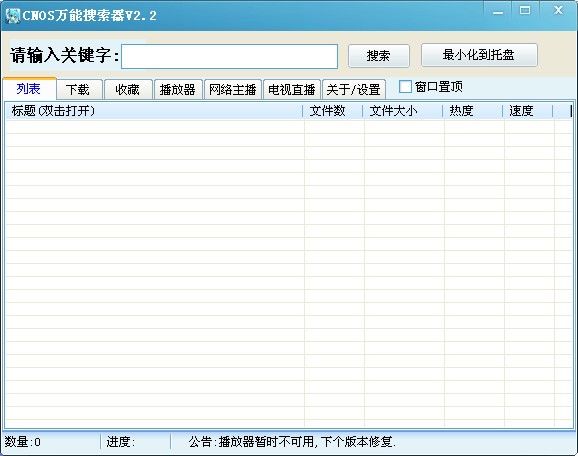Open the 电视直播 tab
This screenshot has height=456, width=578.
(292, 90)
